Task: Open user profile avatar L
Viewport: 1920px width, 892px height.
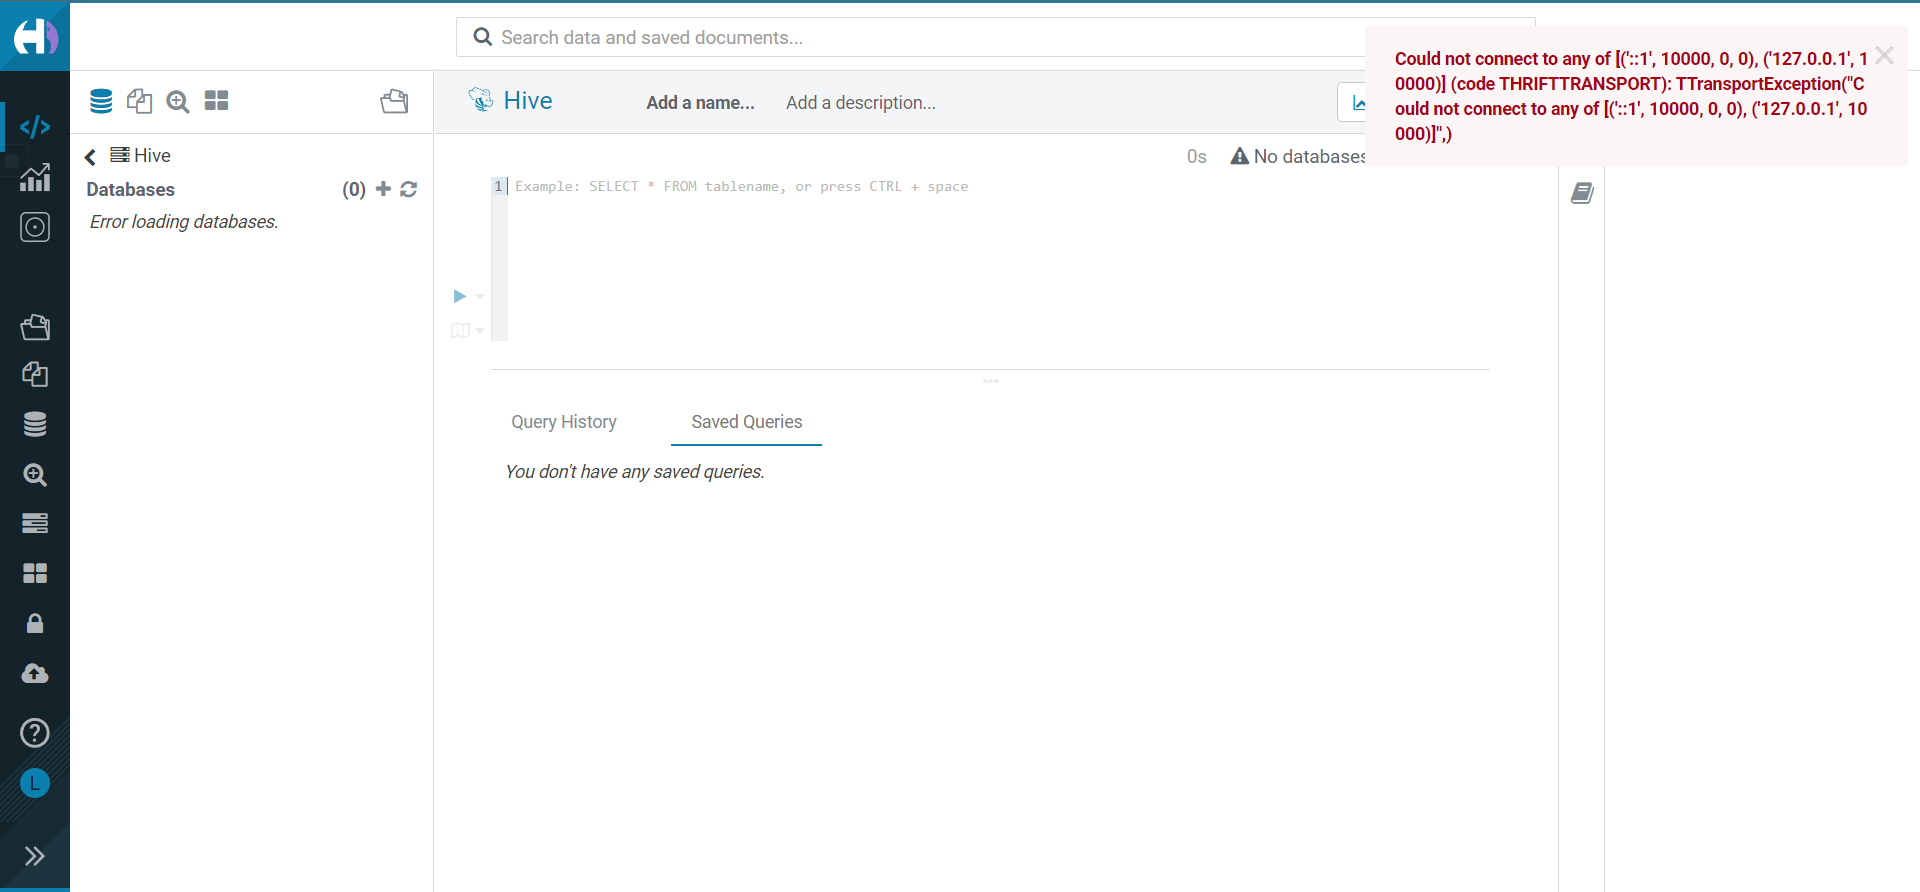Action: pos(35,783)
